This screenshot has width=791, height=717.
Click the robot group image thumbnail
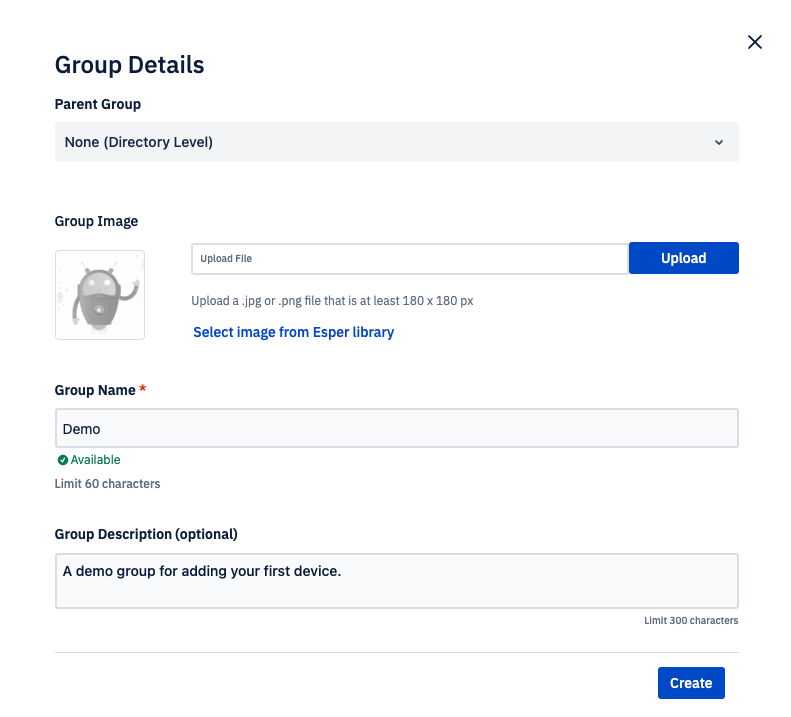pos(100,295)
